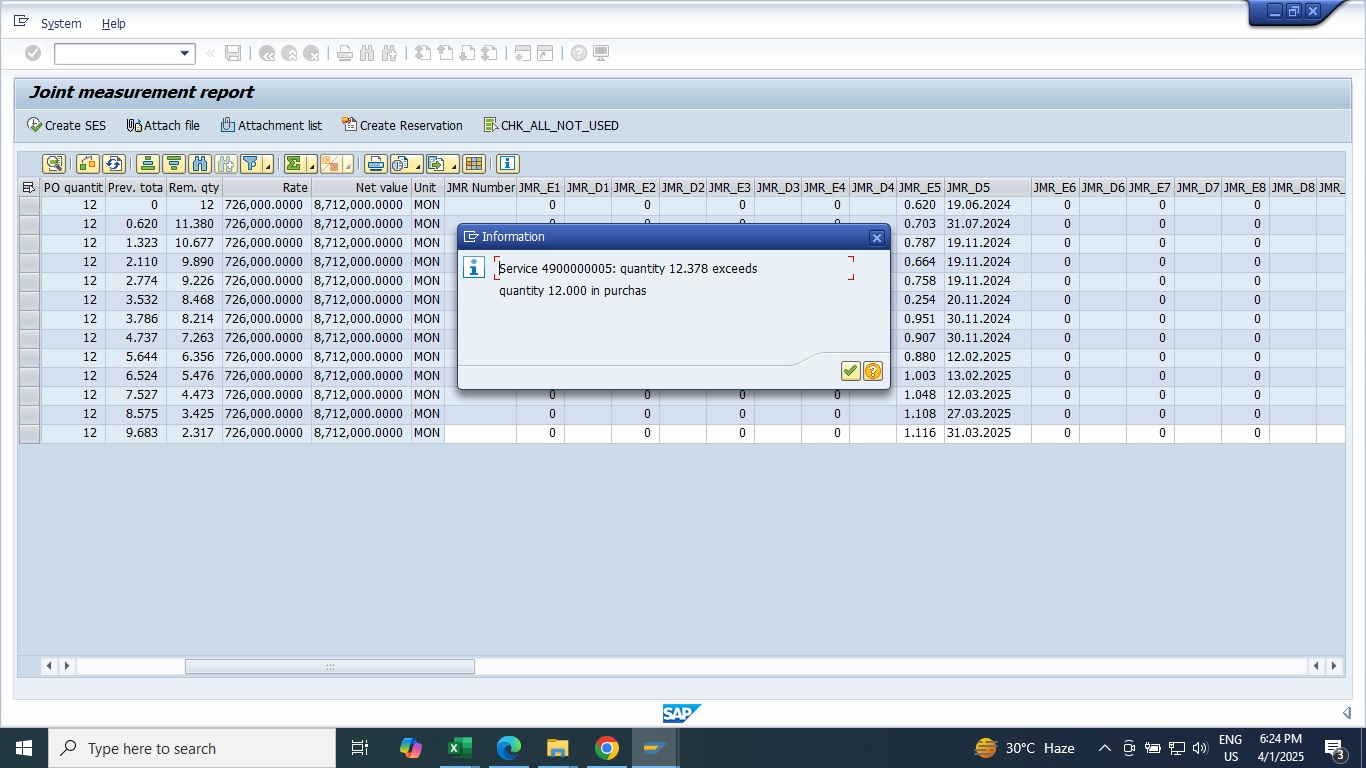Click the green checkmark in Information dialog
Image resolution: width=1366 pixels, height=768 pixels.
point(850,371)
